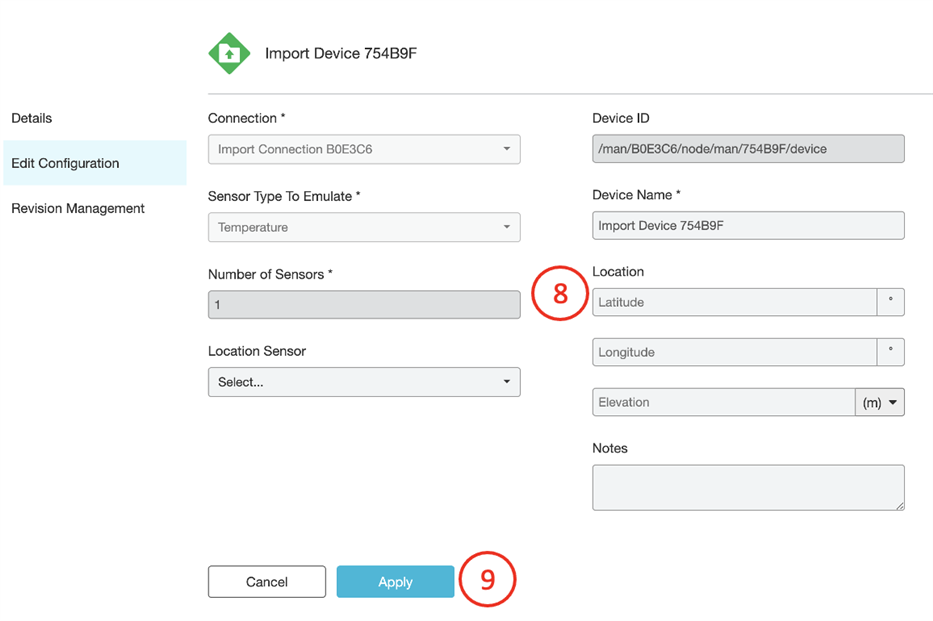Go to the Details tab
The width and height of the screenshot is (933, 621).
[x=32, y=118]
